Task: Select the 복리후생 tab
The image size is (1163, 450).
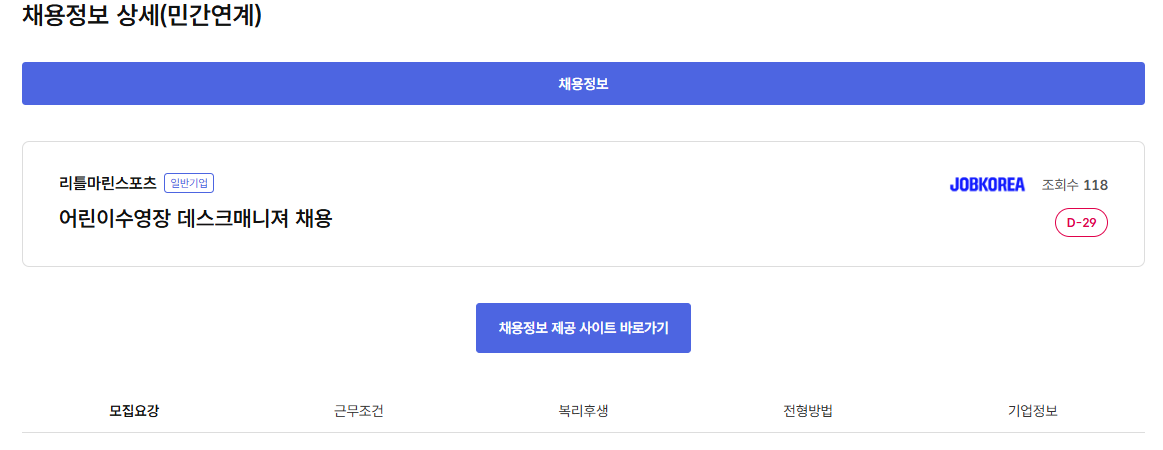Action: pos(583,411)
